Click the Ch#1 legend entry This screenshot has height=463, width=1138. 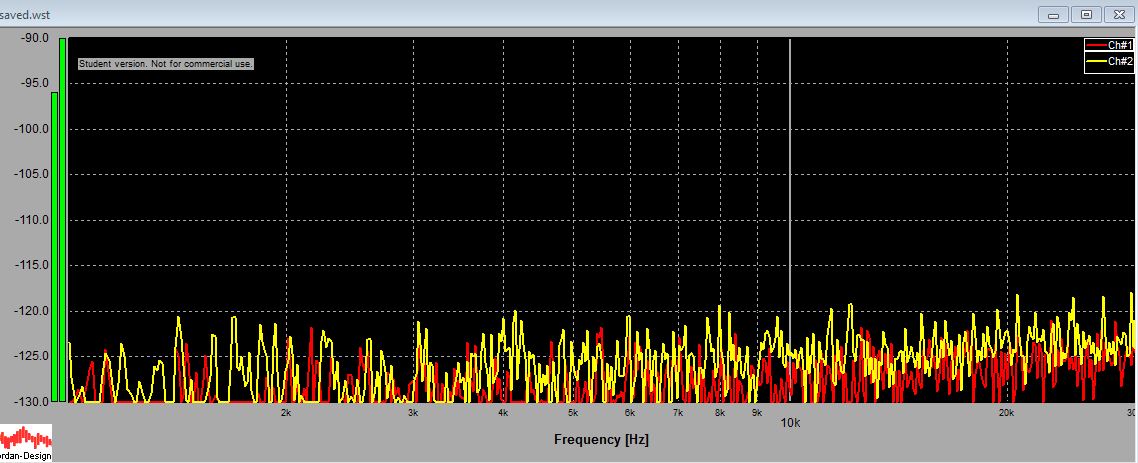[1109, 46]
